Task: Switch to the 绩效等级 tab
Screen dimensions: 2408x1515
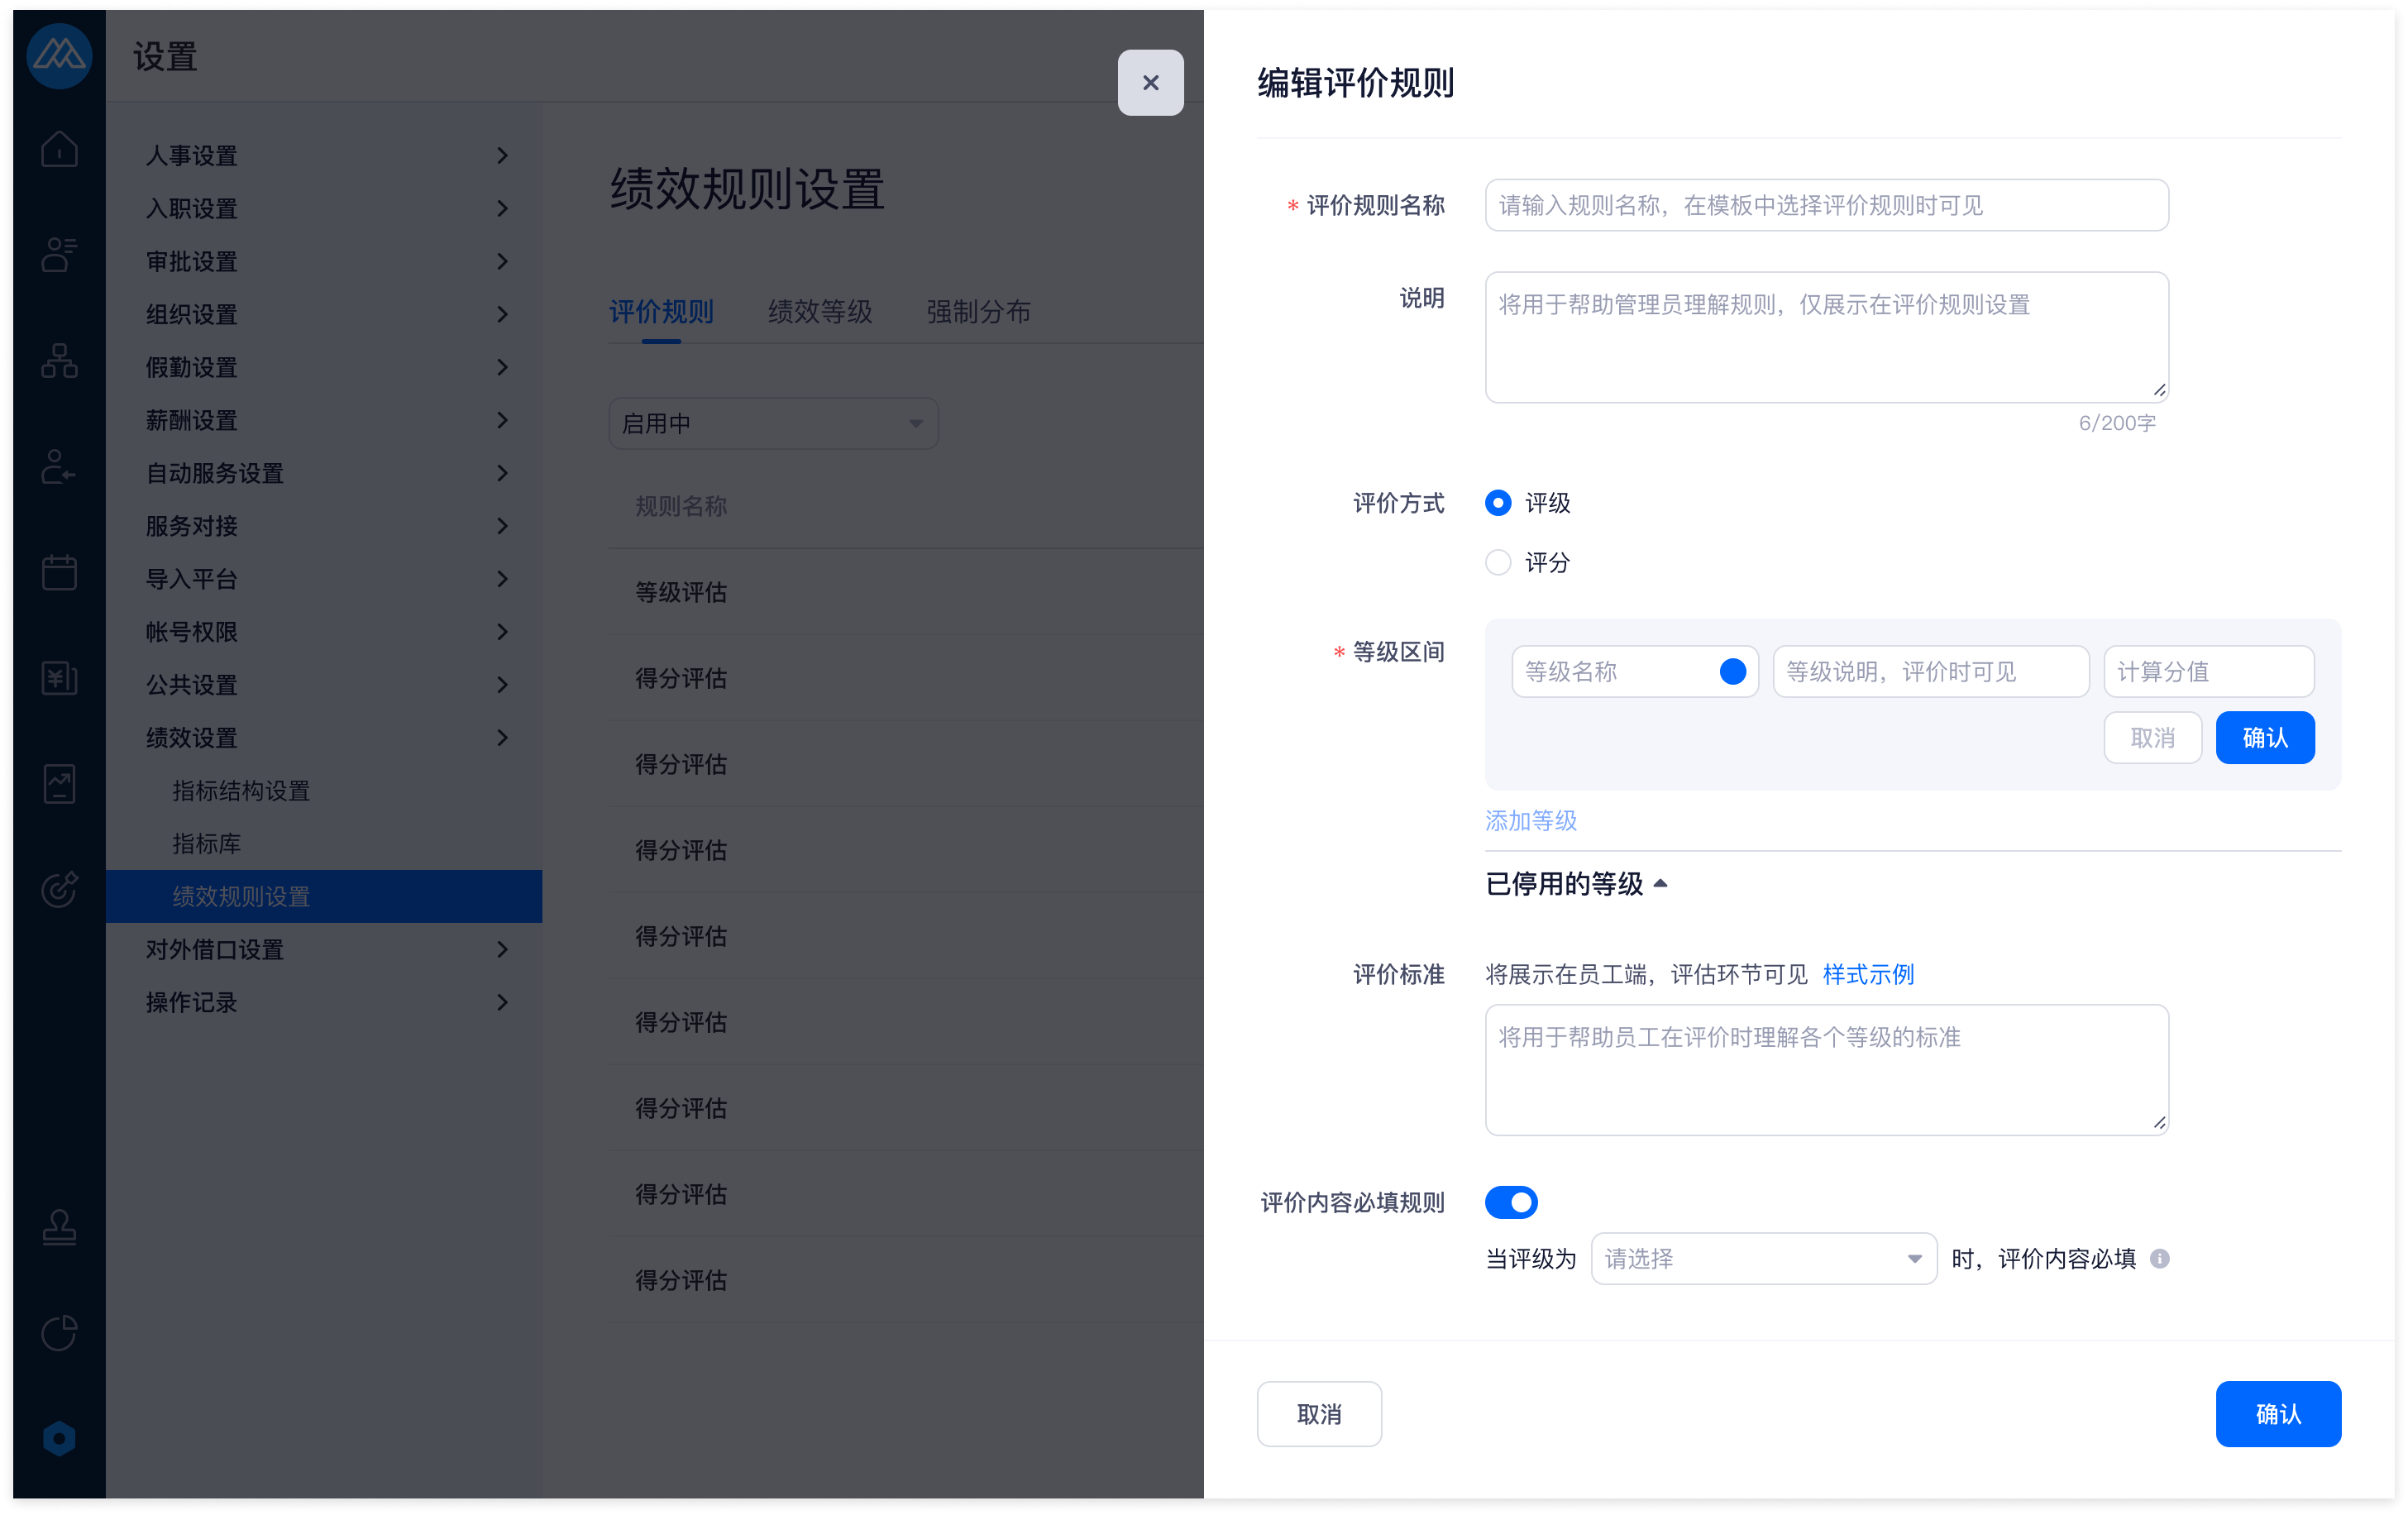Action: coord(820,312)
